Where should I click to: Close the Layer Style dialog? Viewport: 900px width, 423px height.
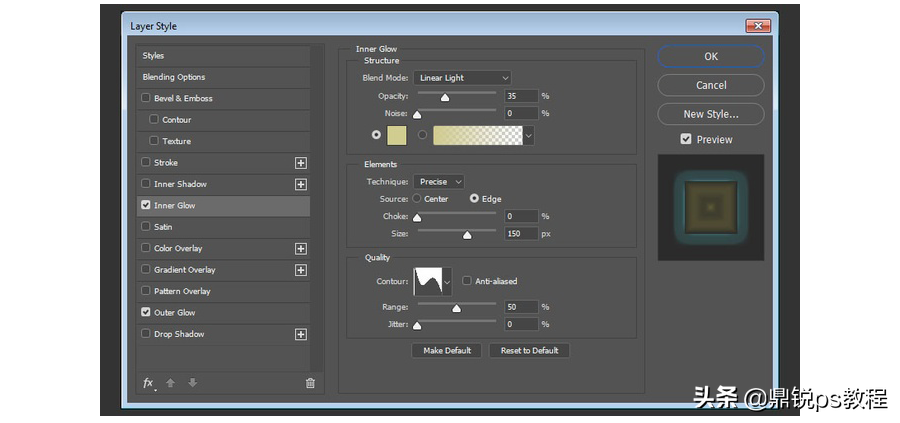point(758,26)
